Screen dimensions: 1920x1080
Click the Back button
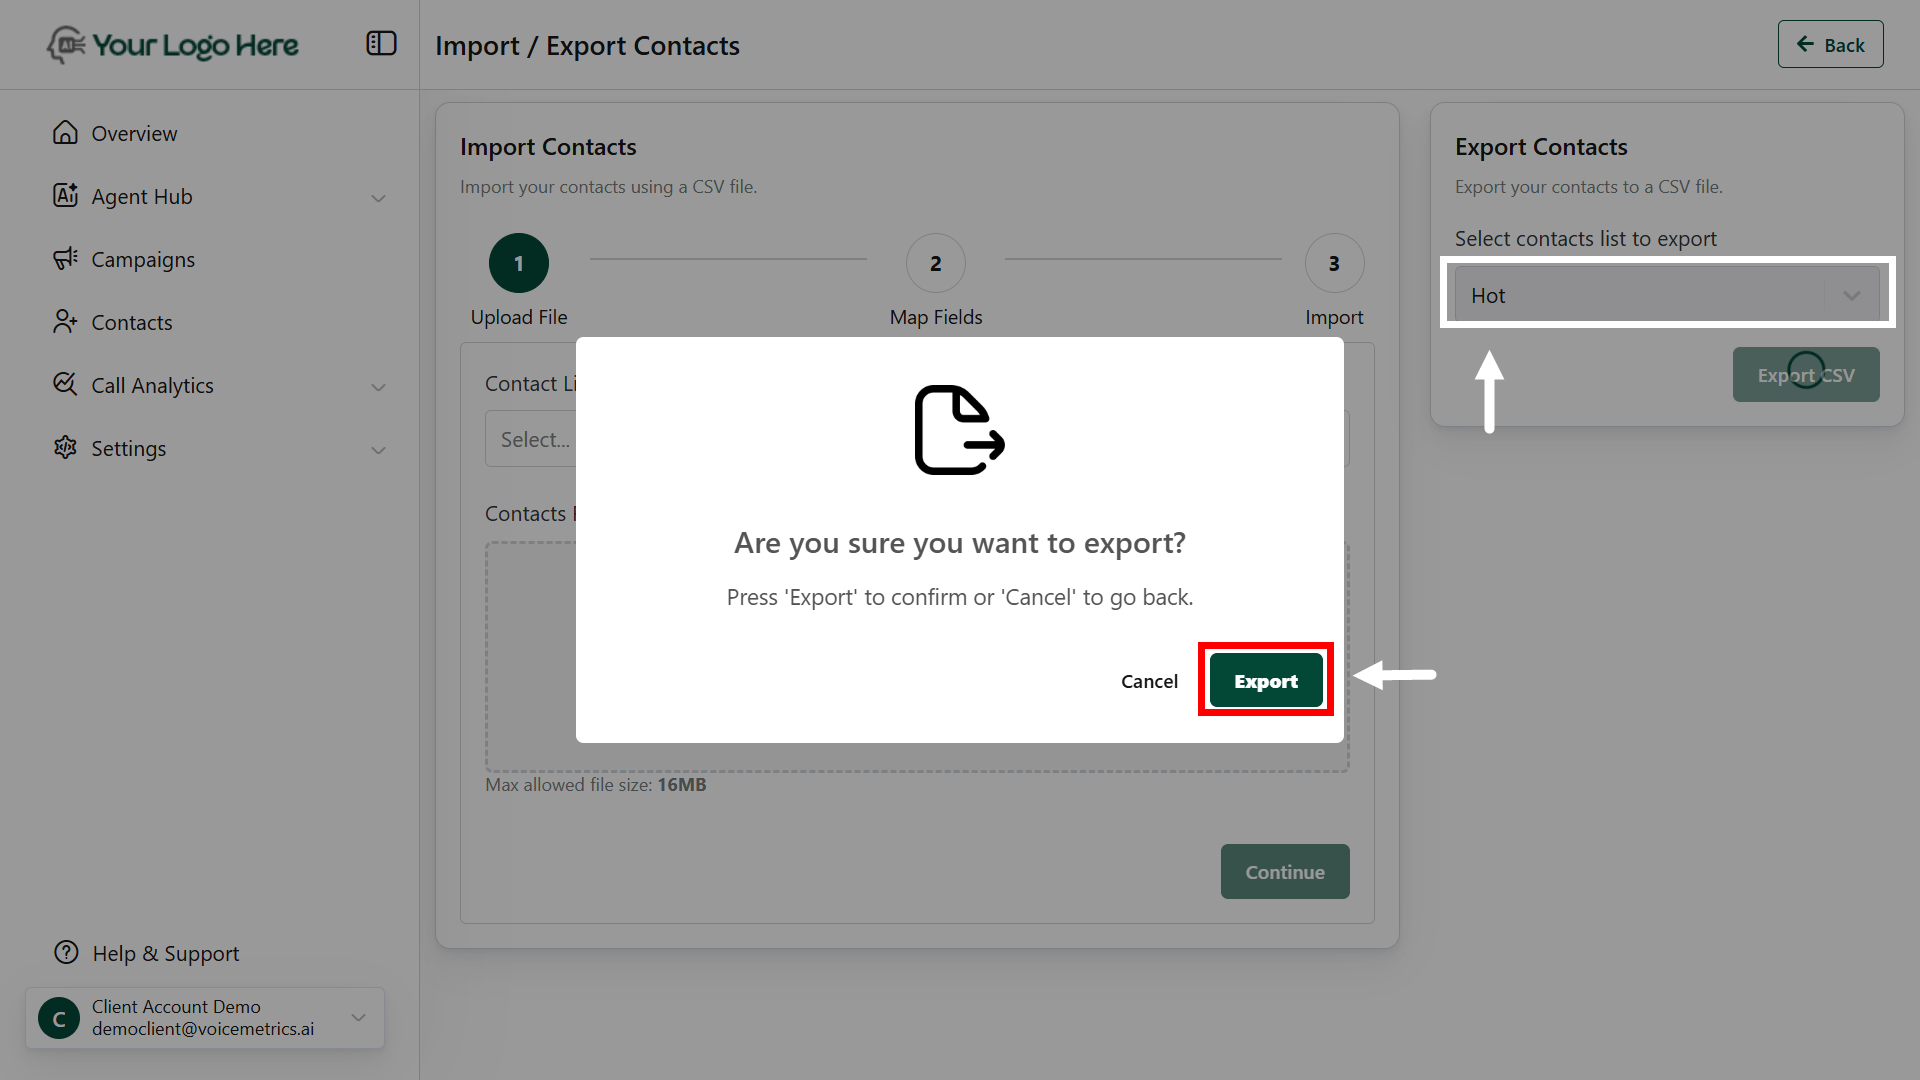tap(1830, 45)
